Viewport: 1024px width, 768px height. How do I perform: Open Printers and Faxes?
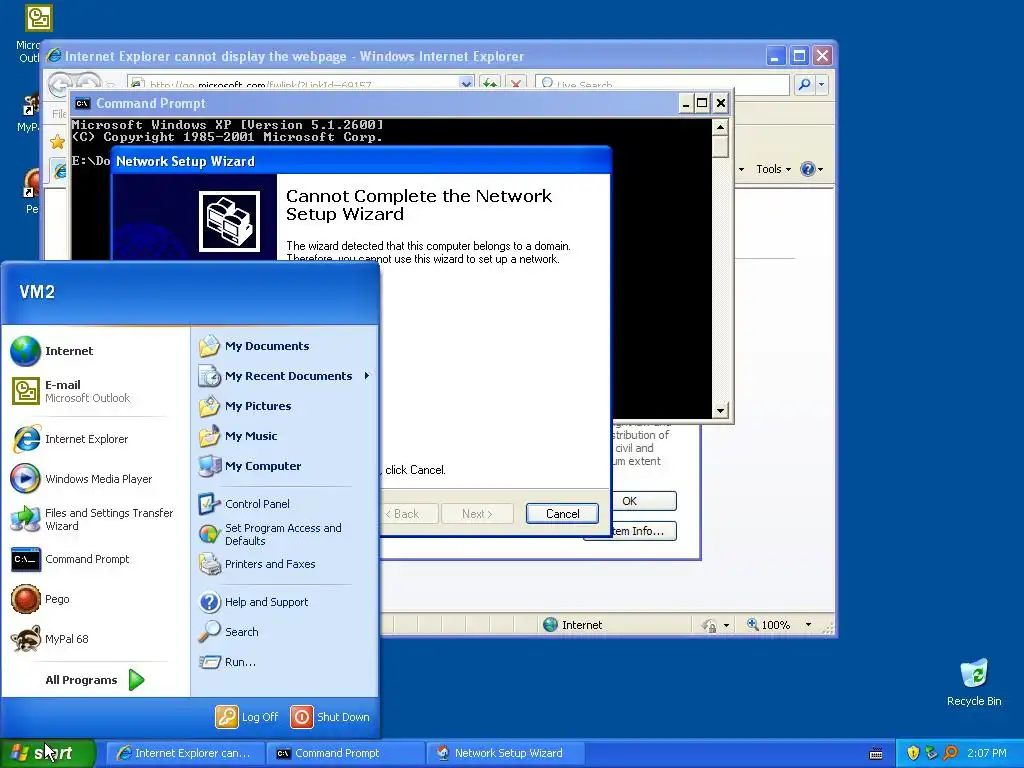click(x=257, y=564)
